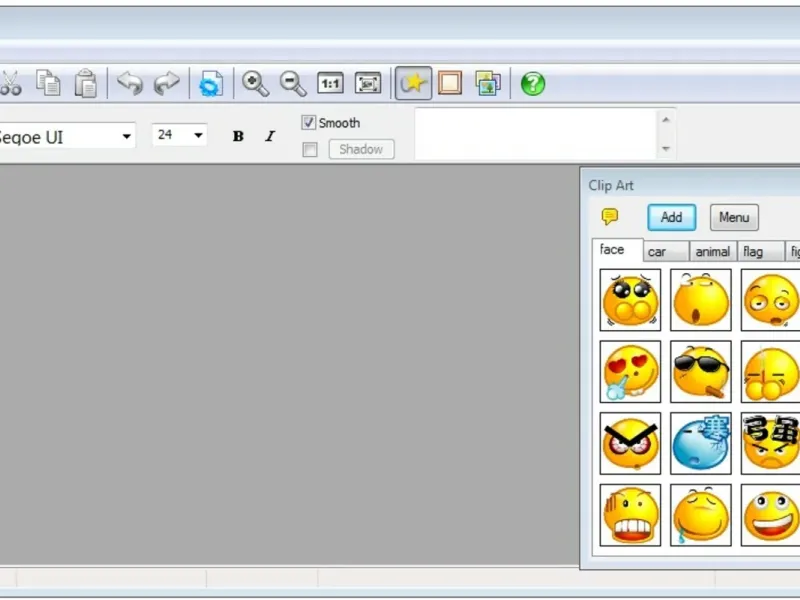Set view to actual size 1:1
800x600 pixels.
[330, 83]
